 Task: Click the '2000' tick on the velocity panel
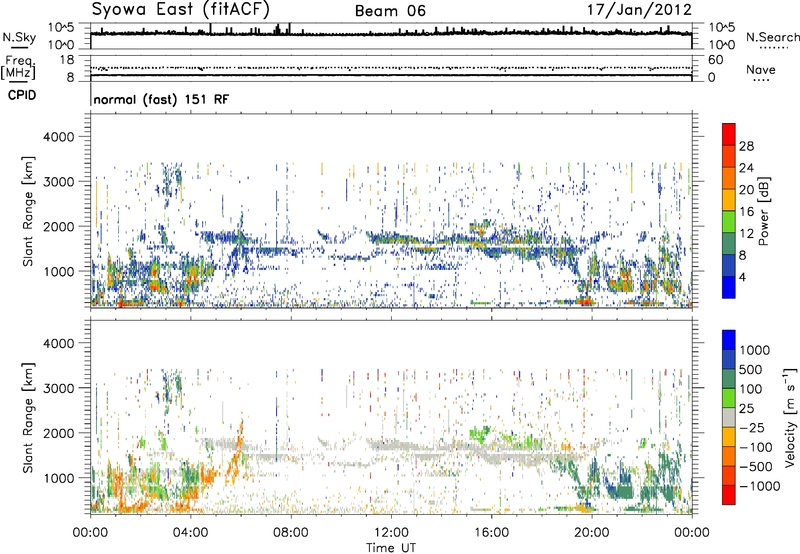[x=58, y=433]
